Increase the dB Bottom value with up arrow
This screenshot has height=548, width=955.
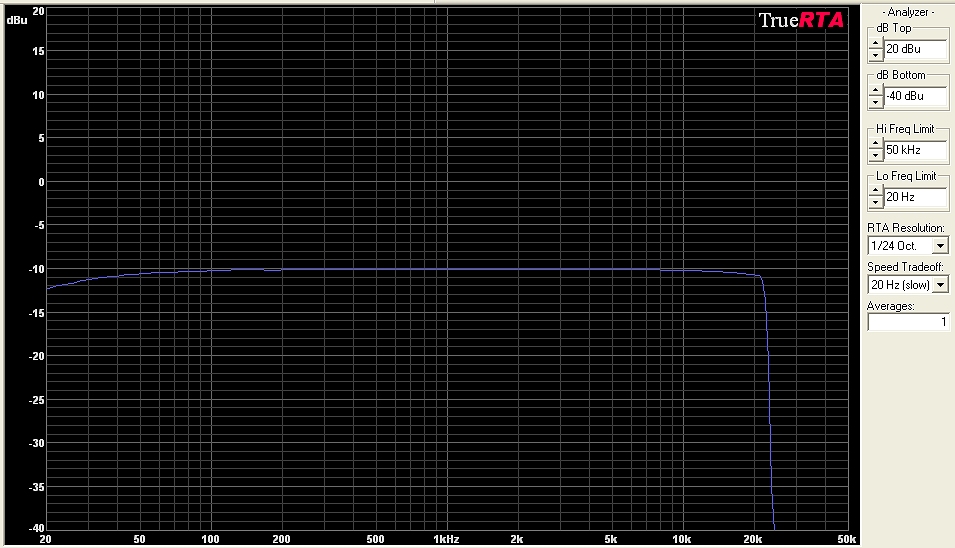click(875, 90)
